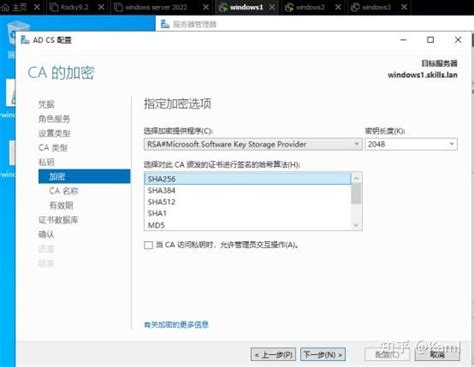Switch to the Rocky9.2 VM tab

(x=74, y=7)
